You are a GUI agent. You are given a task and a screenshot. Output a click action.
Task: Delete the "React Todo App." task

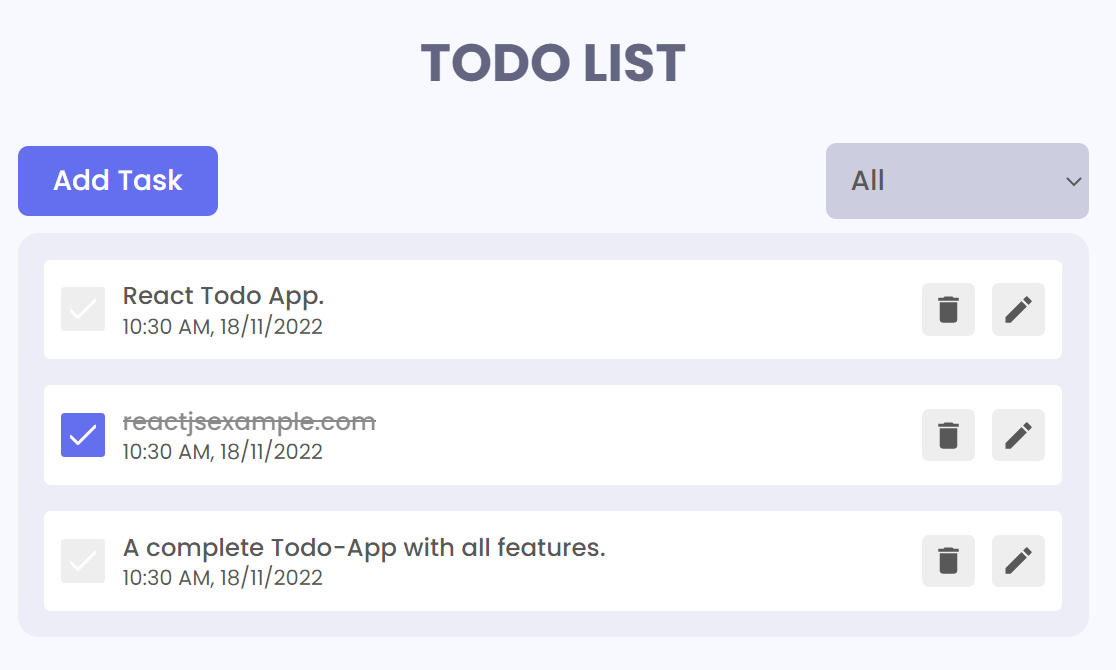click(x=948, y=310)
